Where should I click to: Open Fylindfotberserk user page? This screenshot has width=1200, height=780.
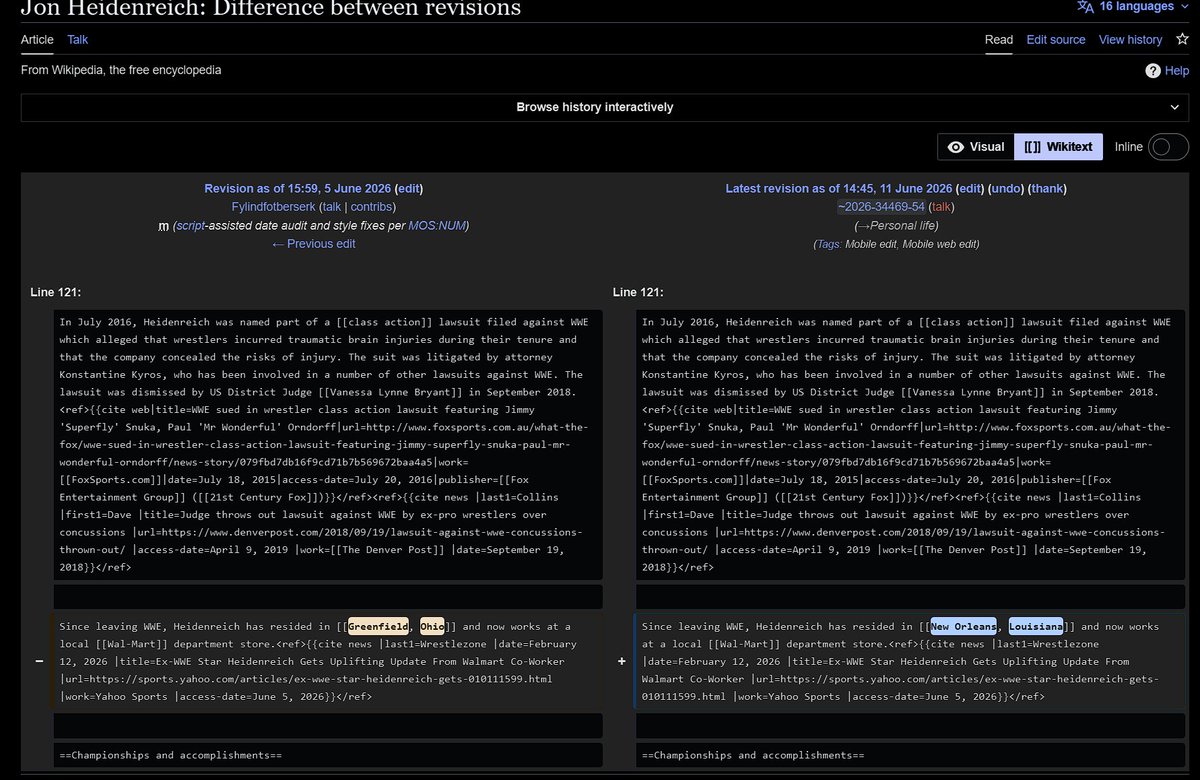coord(272,207)
